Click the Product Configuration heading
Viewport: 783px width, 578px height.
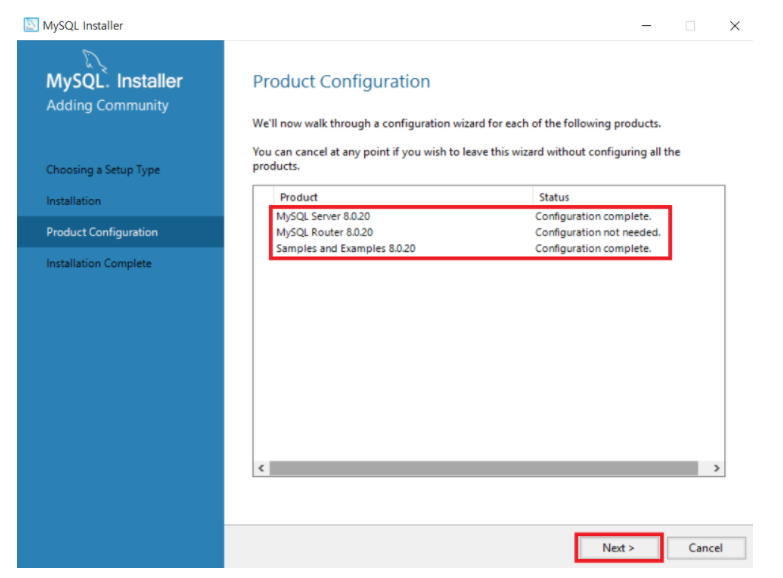point(342,81)
